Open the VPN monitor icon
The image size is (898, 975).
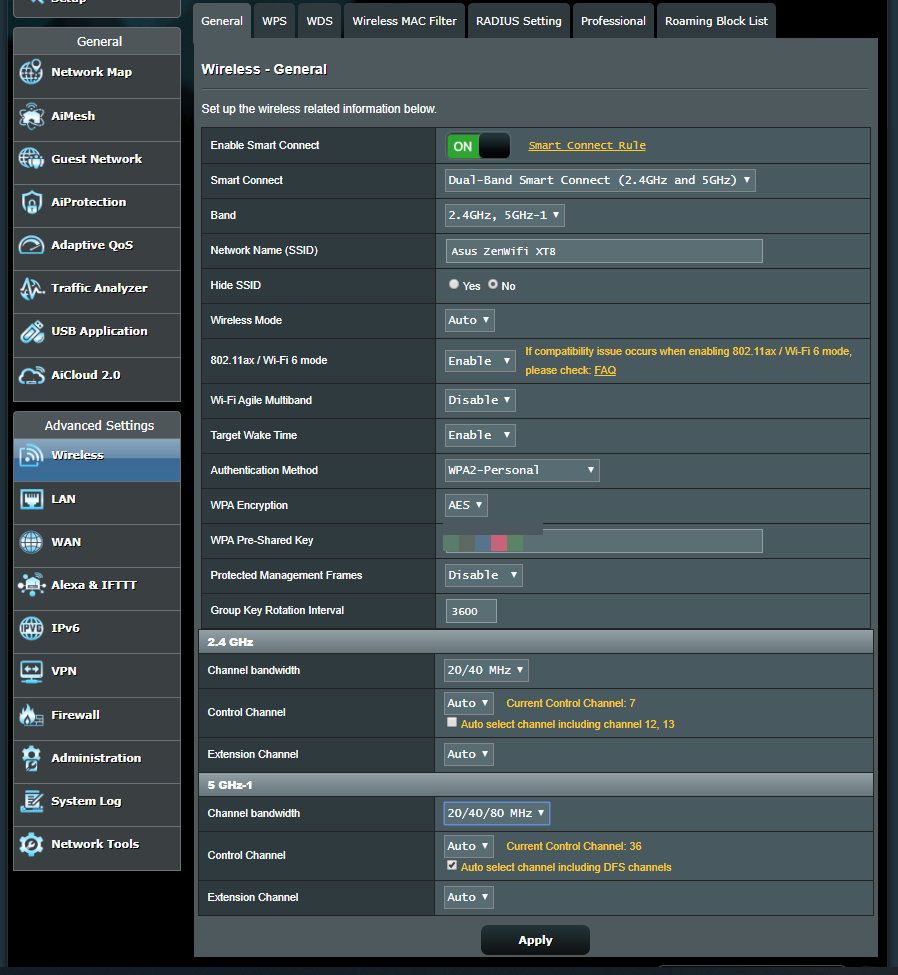(31, 671)
